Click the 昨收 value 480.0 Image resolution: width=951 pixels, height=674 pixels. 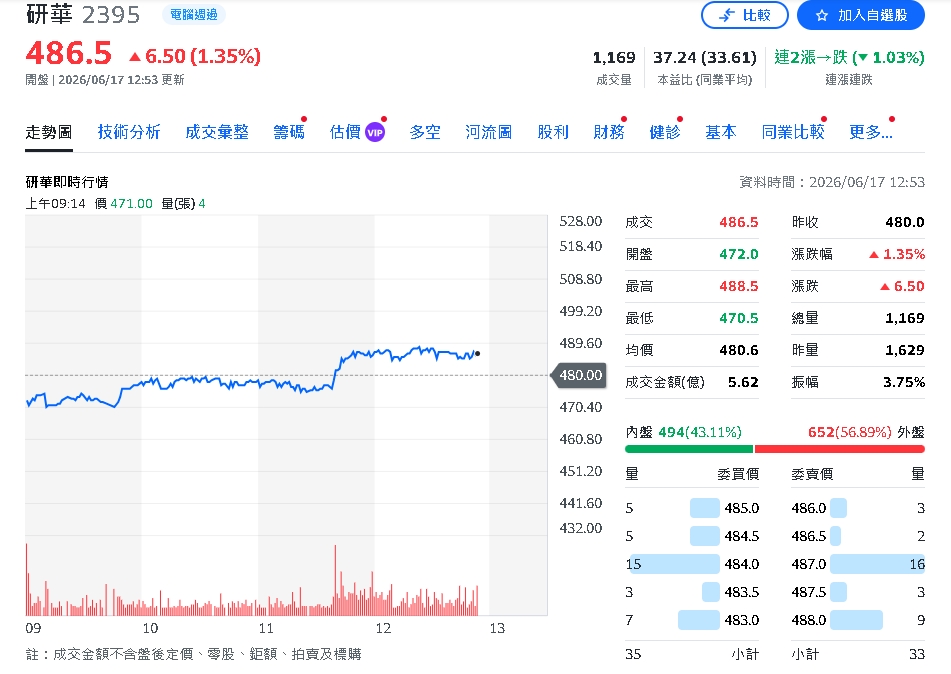tap(904, 222)
